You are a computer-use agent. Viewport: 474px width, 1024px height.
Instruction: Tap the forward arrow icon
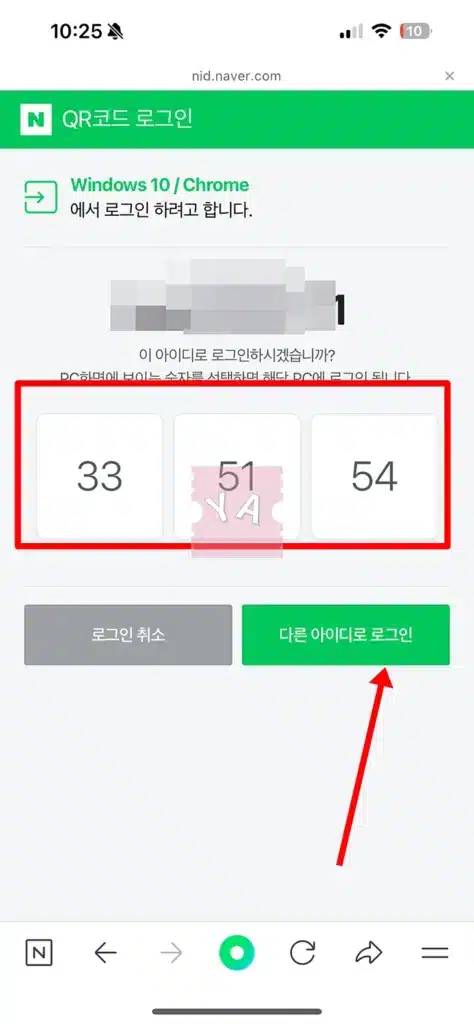click(172, 953)
